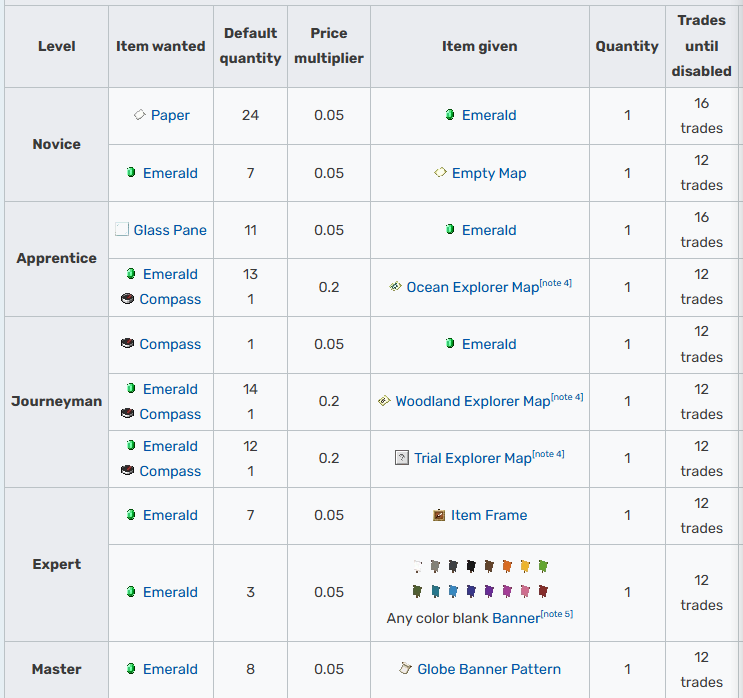
Task: Click the Ocean Explorer Map icon
Action: point(395,287)
